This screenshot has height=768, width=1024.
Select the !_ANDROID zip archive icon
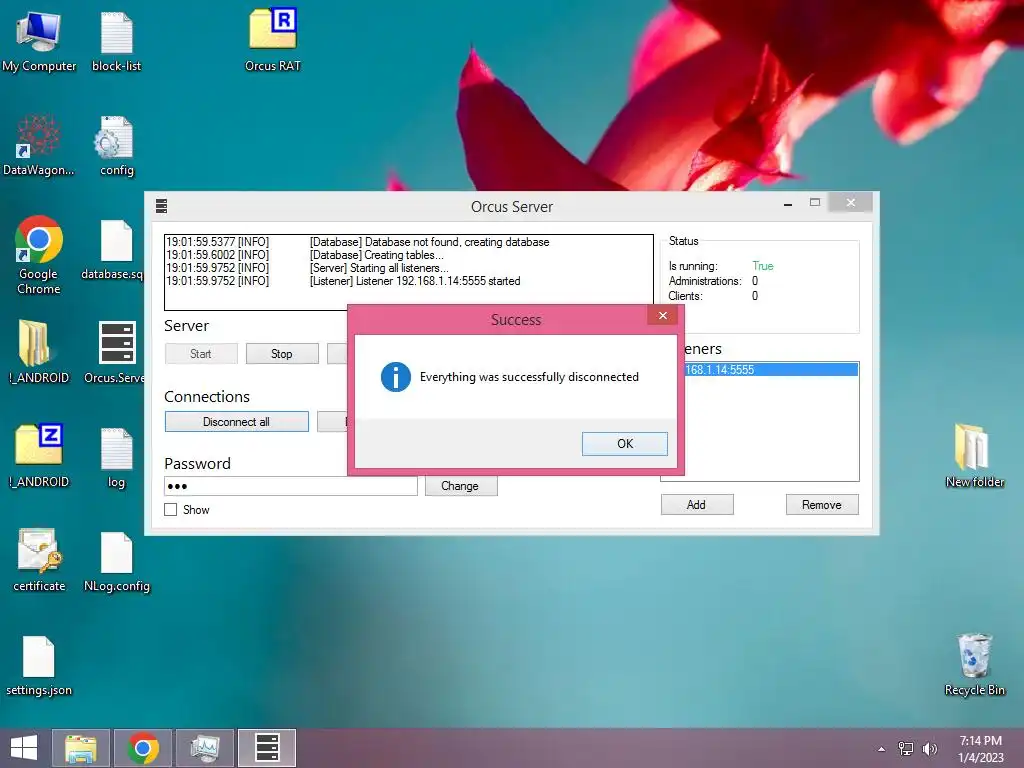pos(39,456)
